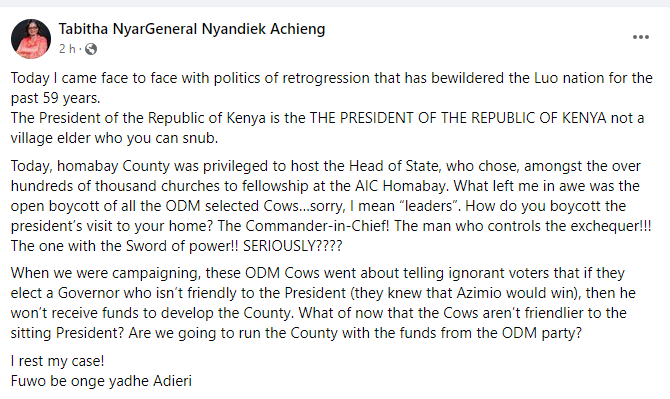670x399 pixels.
Task: Click the text "past 59 years."
Action: [x=56, y=98]
